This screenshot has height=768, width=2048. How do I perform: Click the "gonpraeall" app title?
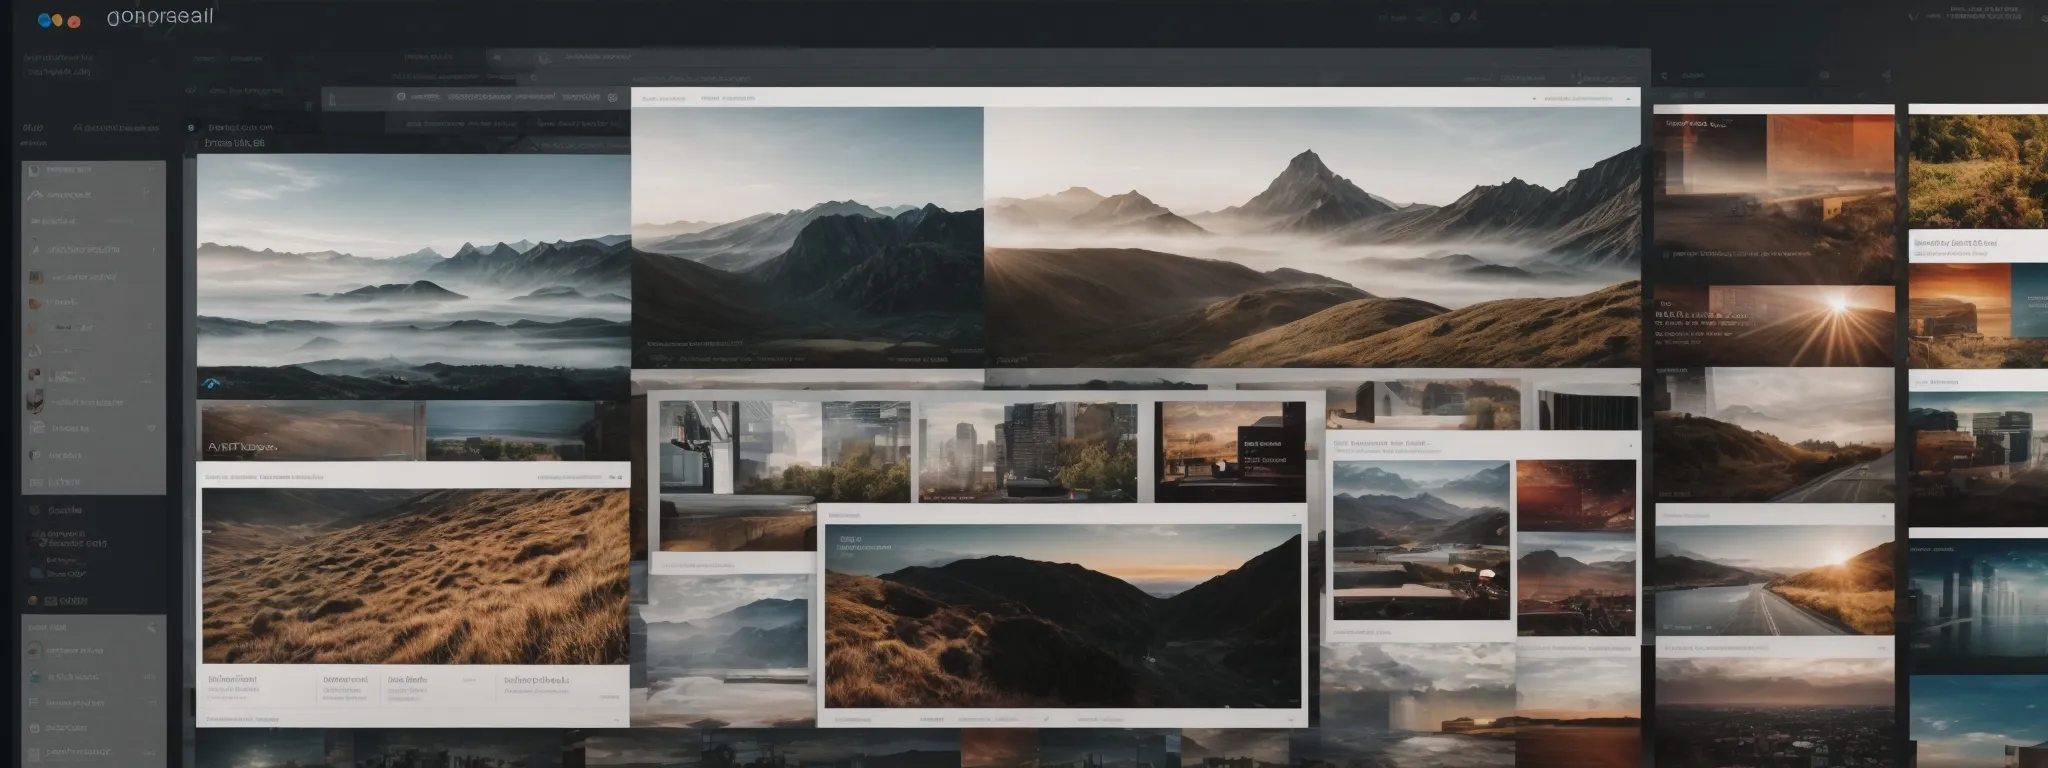click(159, 17)
